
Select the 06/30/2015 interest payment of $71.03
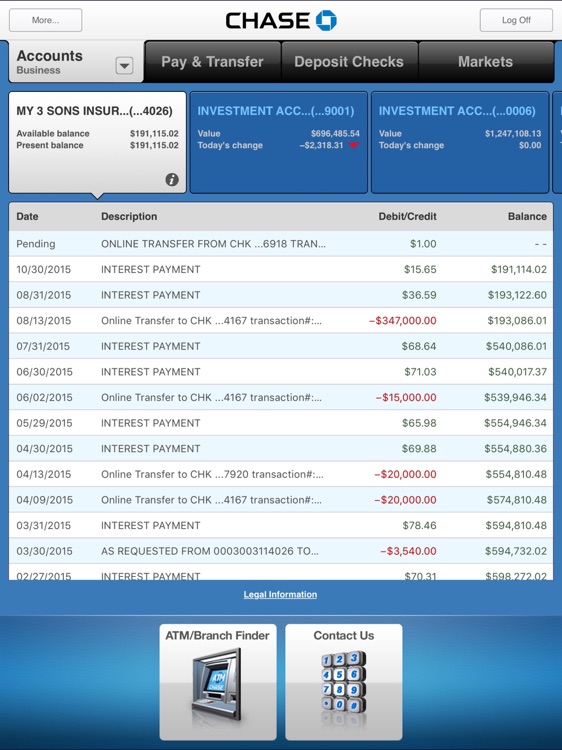coord(281,372)
